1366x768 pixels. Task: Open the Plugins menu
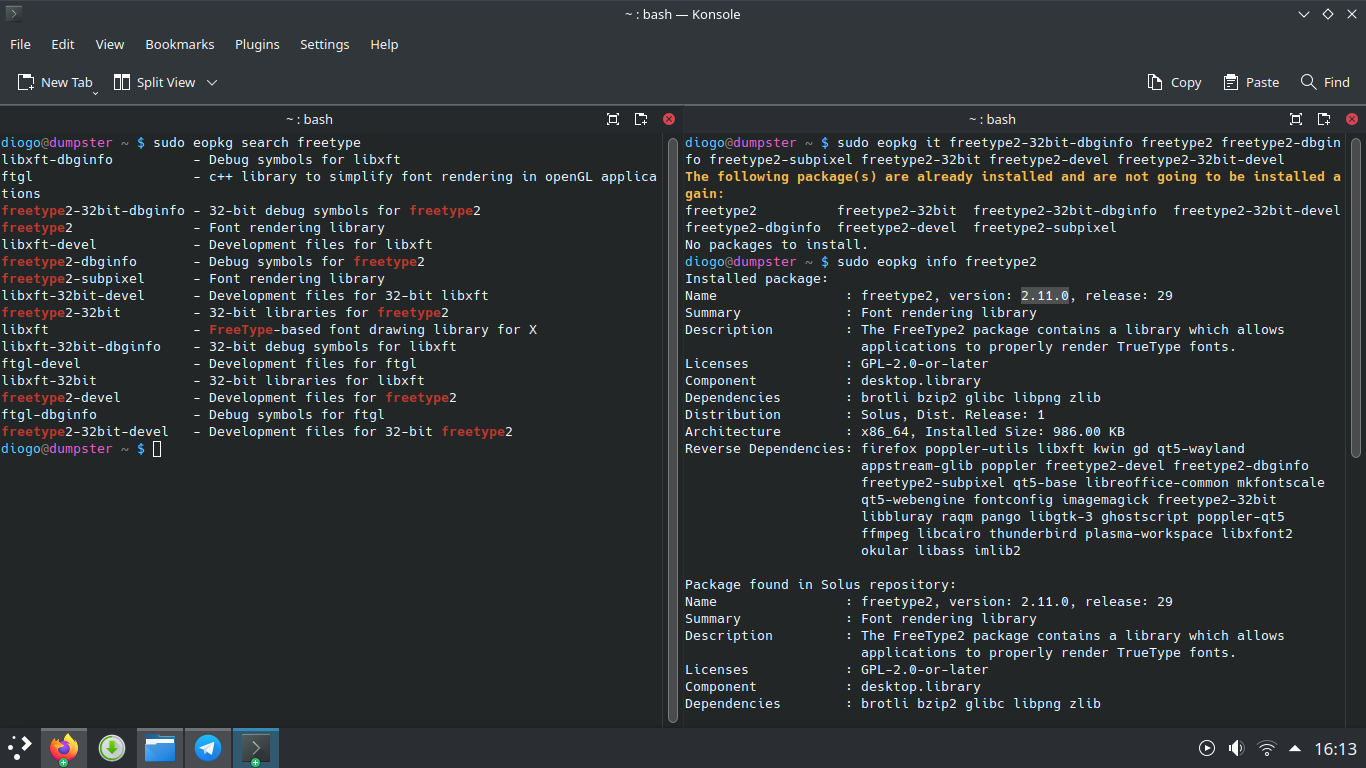pos(257,44)
